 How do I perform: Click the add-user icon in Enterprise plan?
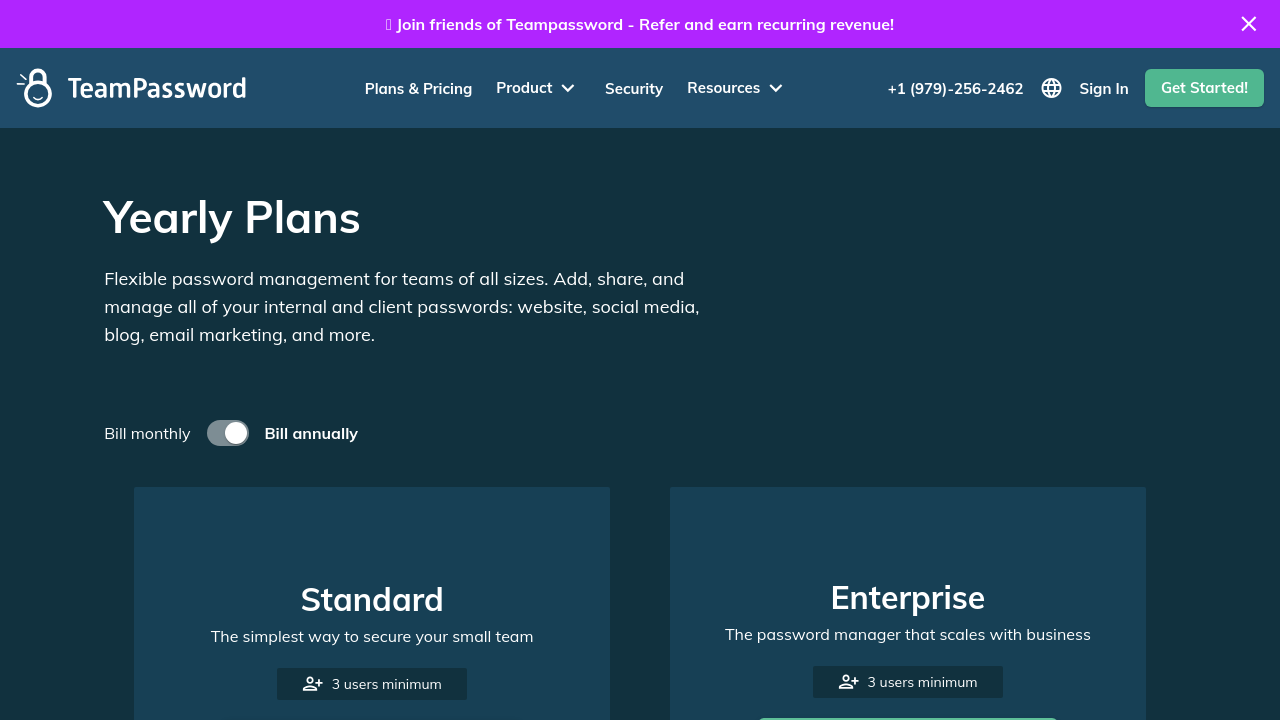tap(849, 682)
